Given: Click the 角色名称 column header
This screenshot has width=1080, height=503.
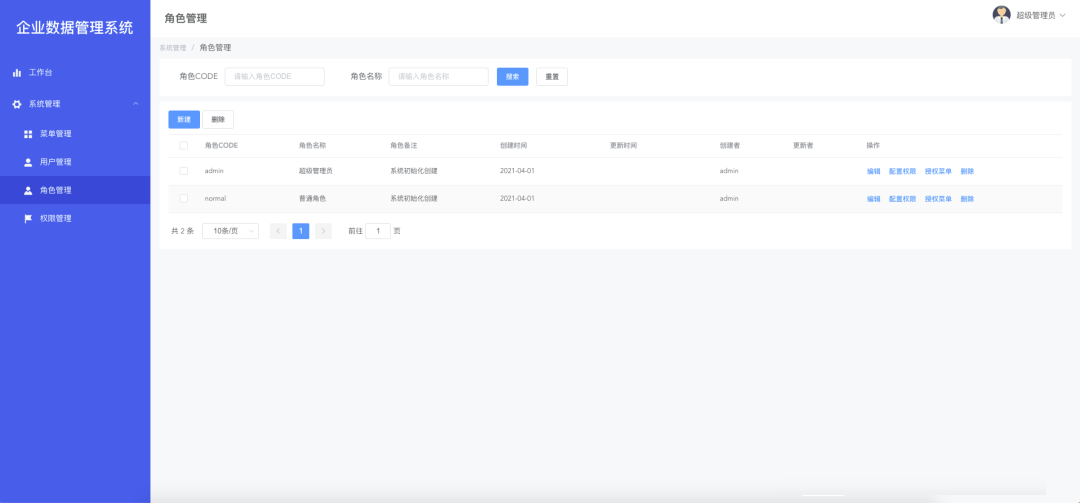Looking at the screenshot, I should [x=312, y=145].
